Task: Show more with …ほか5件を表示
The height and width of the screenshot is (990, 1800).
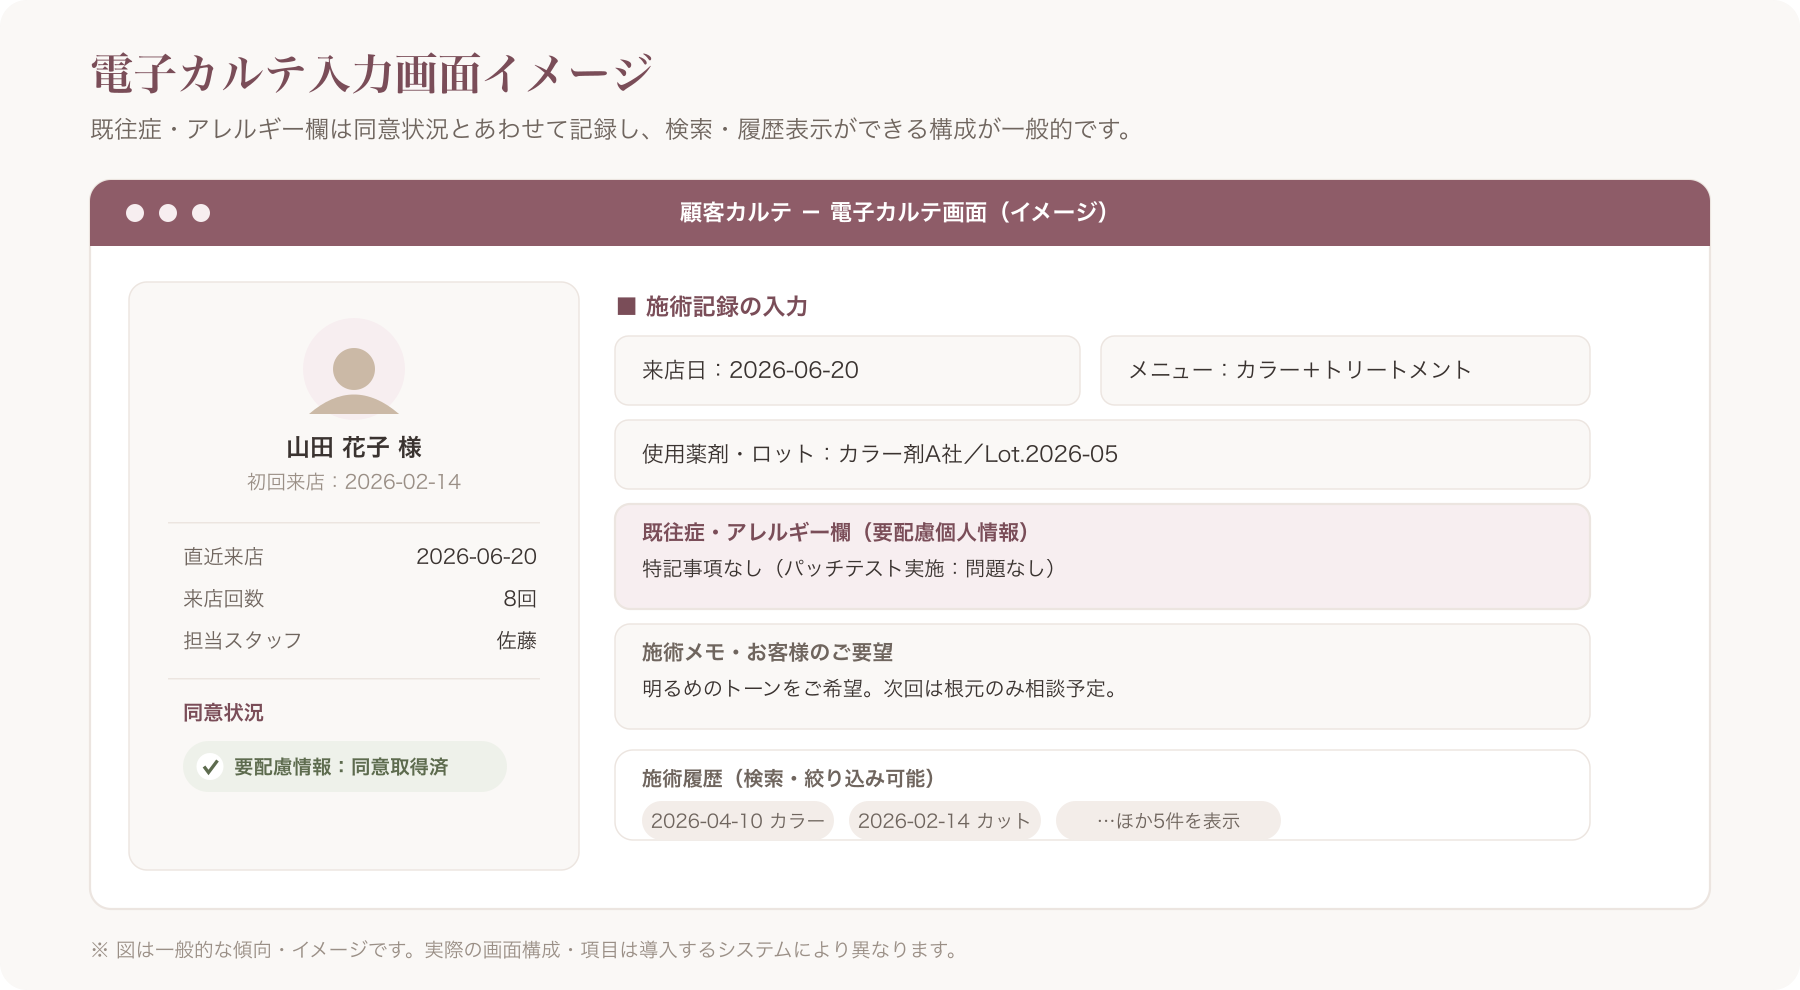Action: [x=1168, y=821]
